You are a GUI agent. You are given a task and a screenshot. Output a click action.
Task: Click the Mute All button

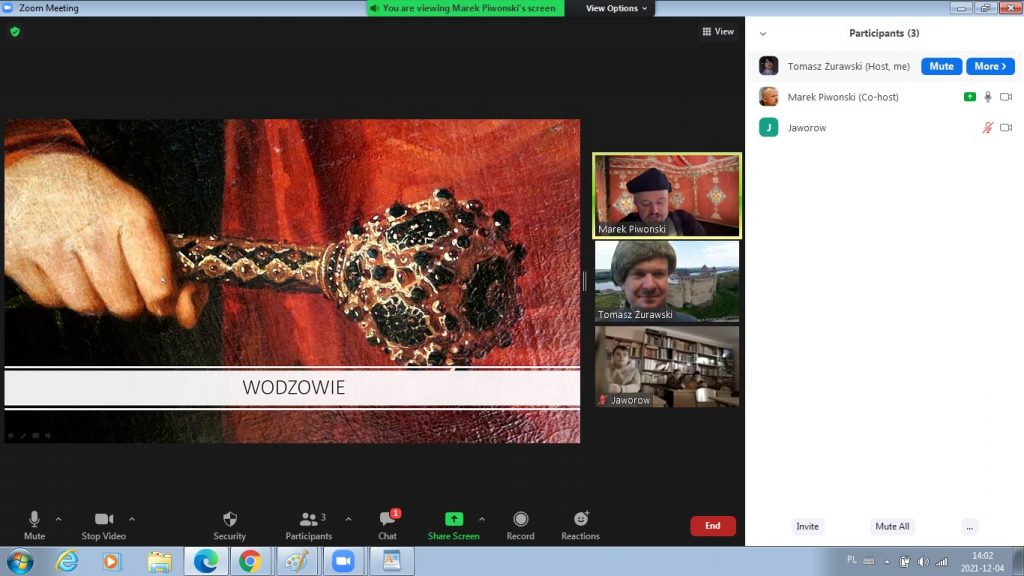892,527
